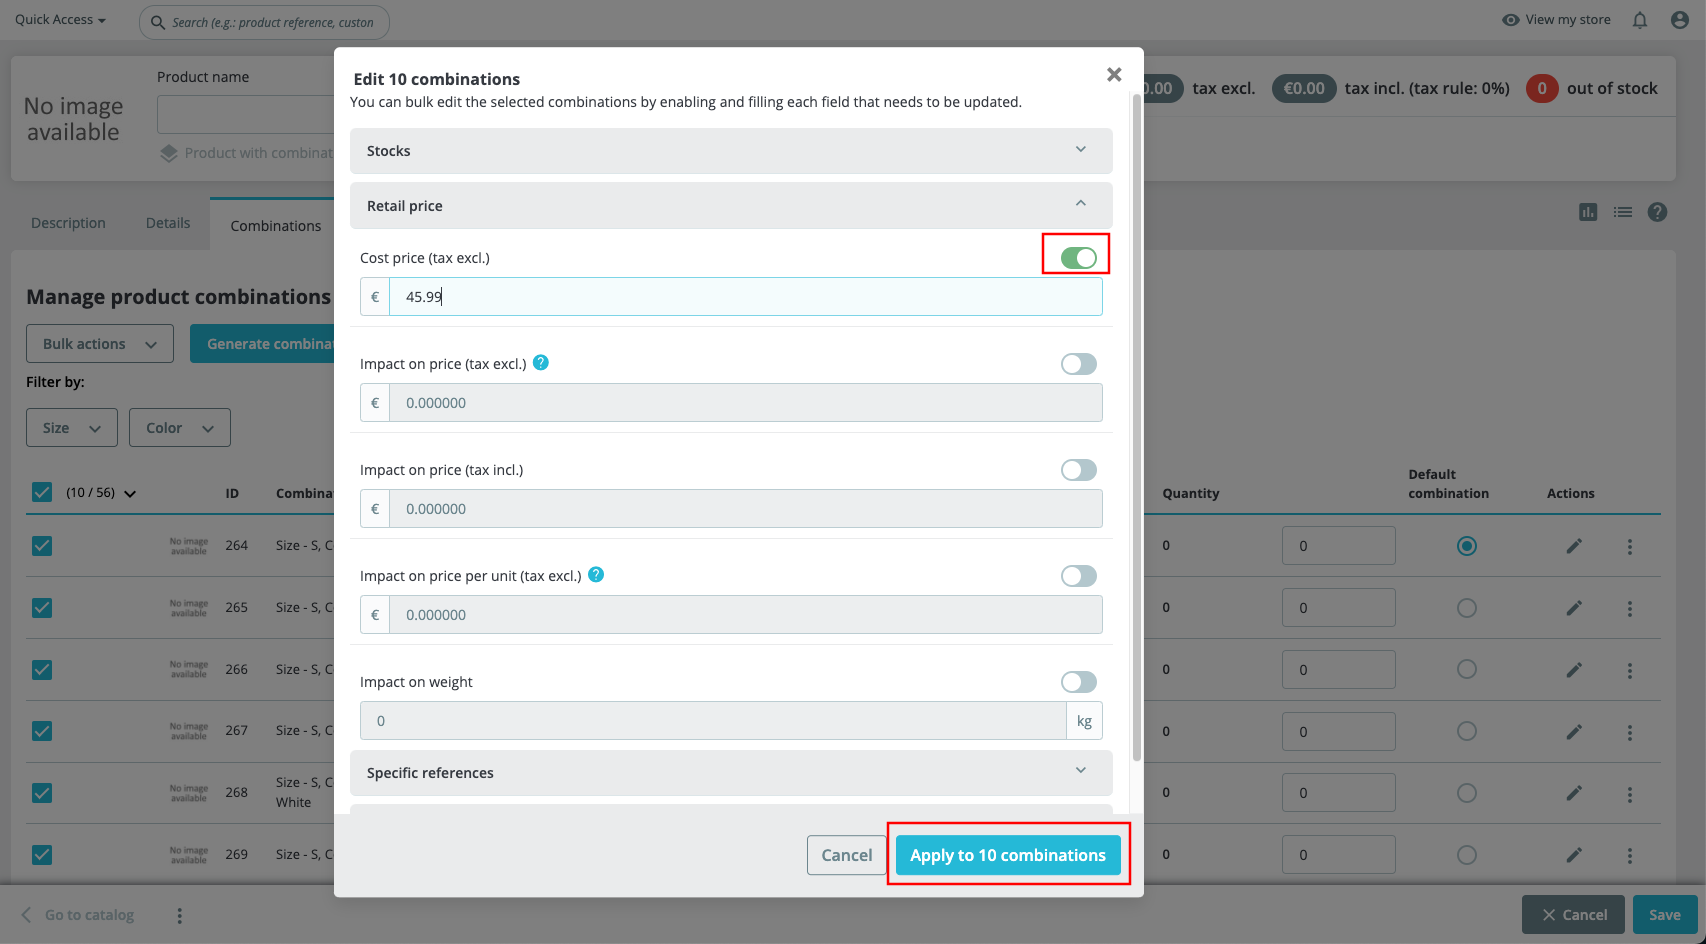Click help icon next to Impact on price (tax excl.)
This screenshot has height=944, width=1706.
tap(541, 363)
